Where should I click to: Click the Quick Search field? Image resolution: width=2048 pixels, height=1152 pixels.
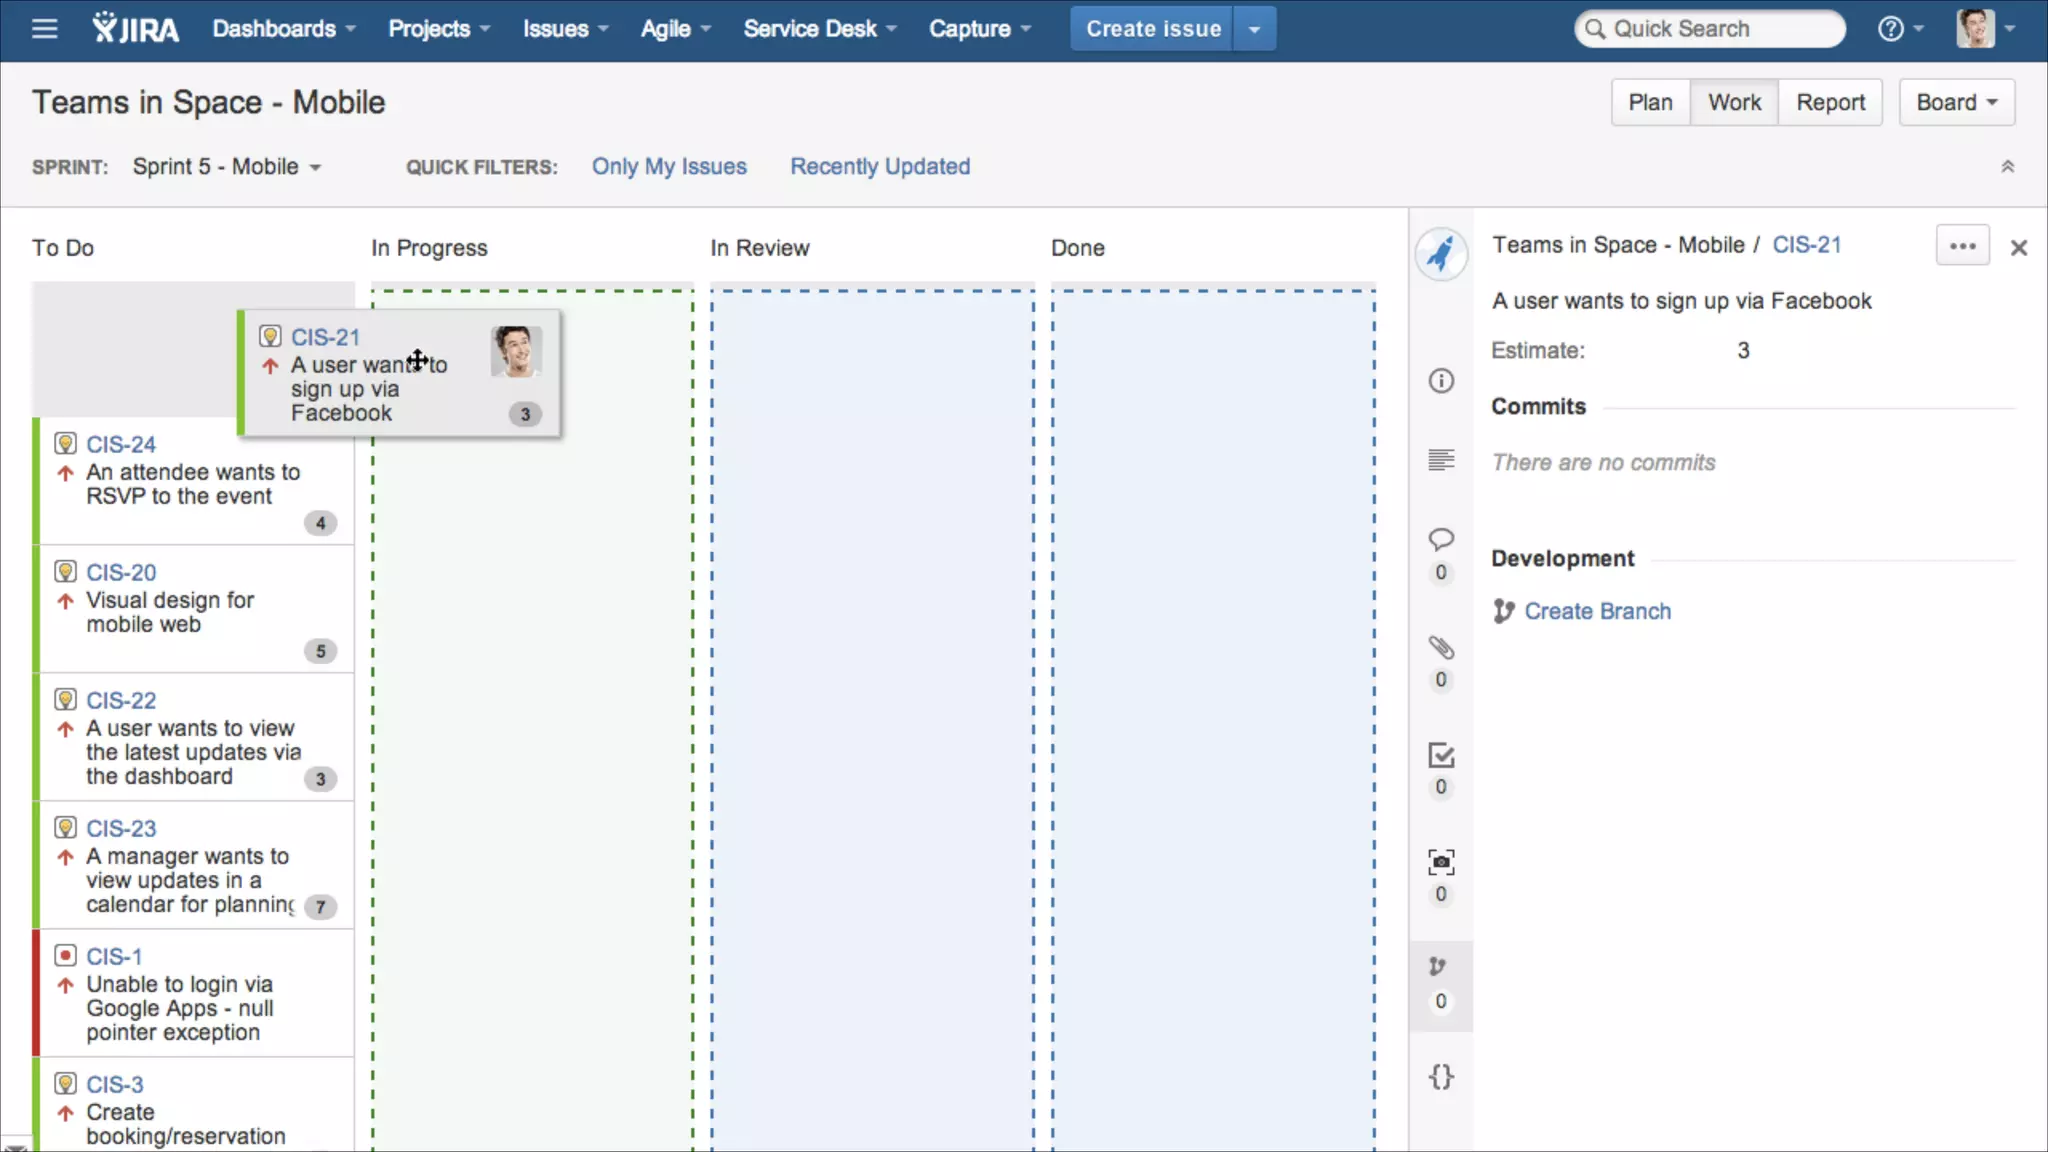coord(1710,29)
